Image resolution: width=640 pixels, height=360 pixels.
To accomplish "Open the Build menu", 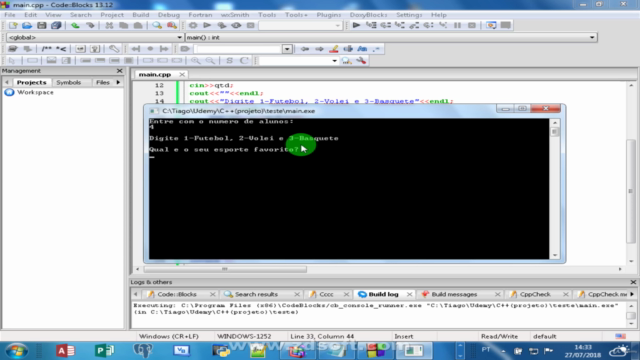I will tap(140, 15).
